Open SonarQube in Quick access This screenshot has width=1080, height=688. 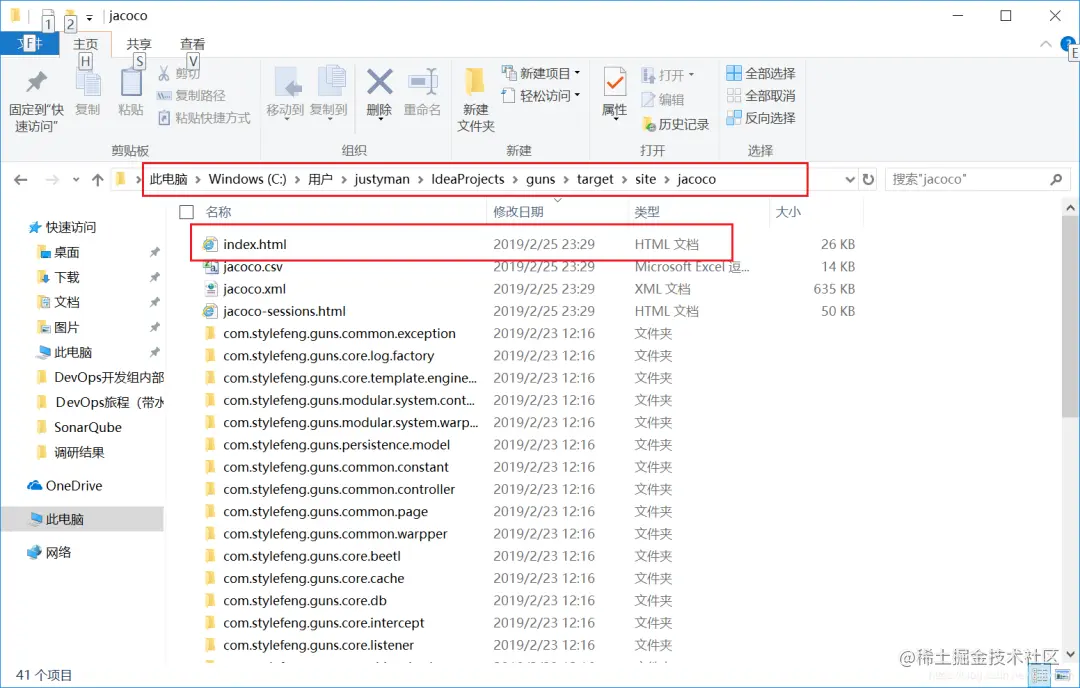coord(87,427)
